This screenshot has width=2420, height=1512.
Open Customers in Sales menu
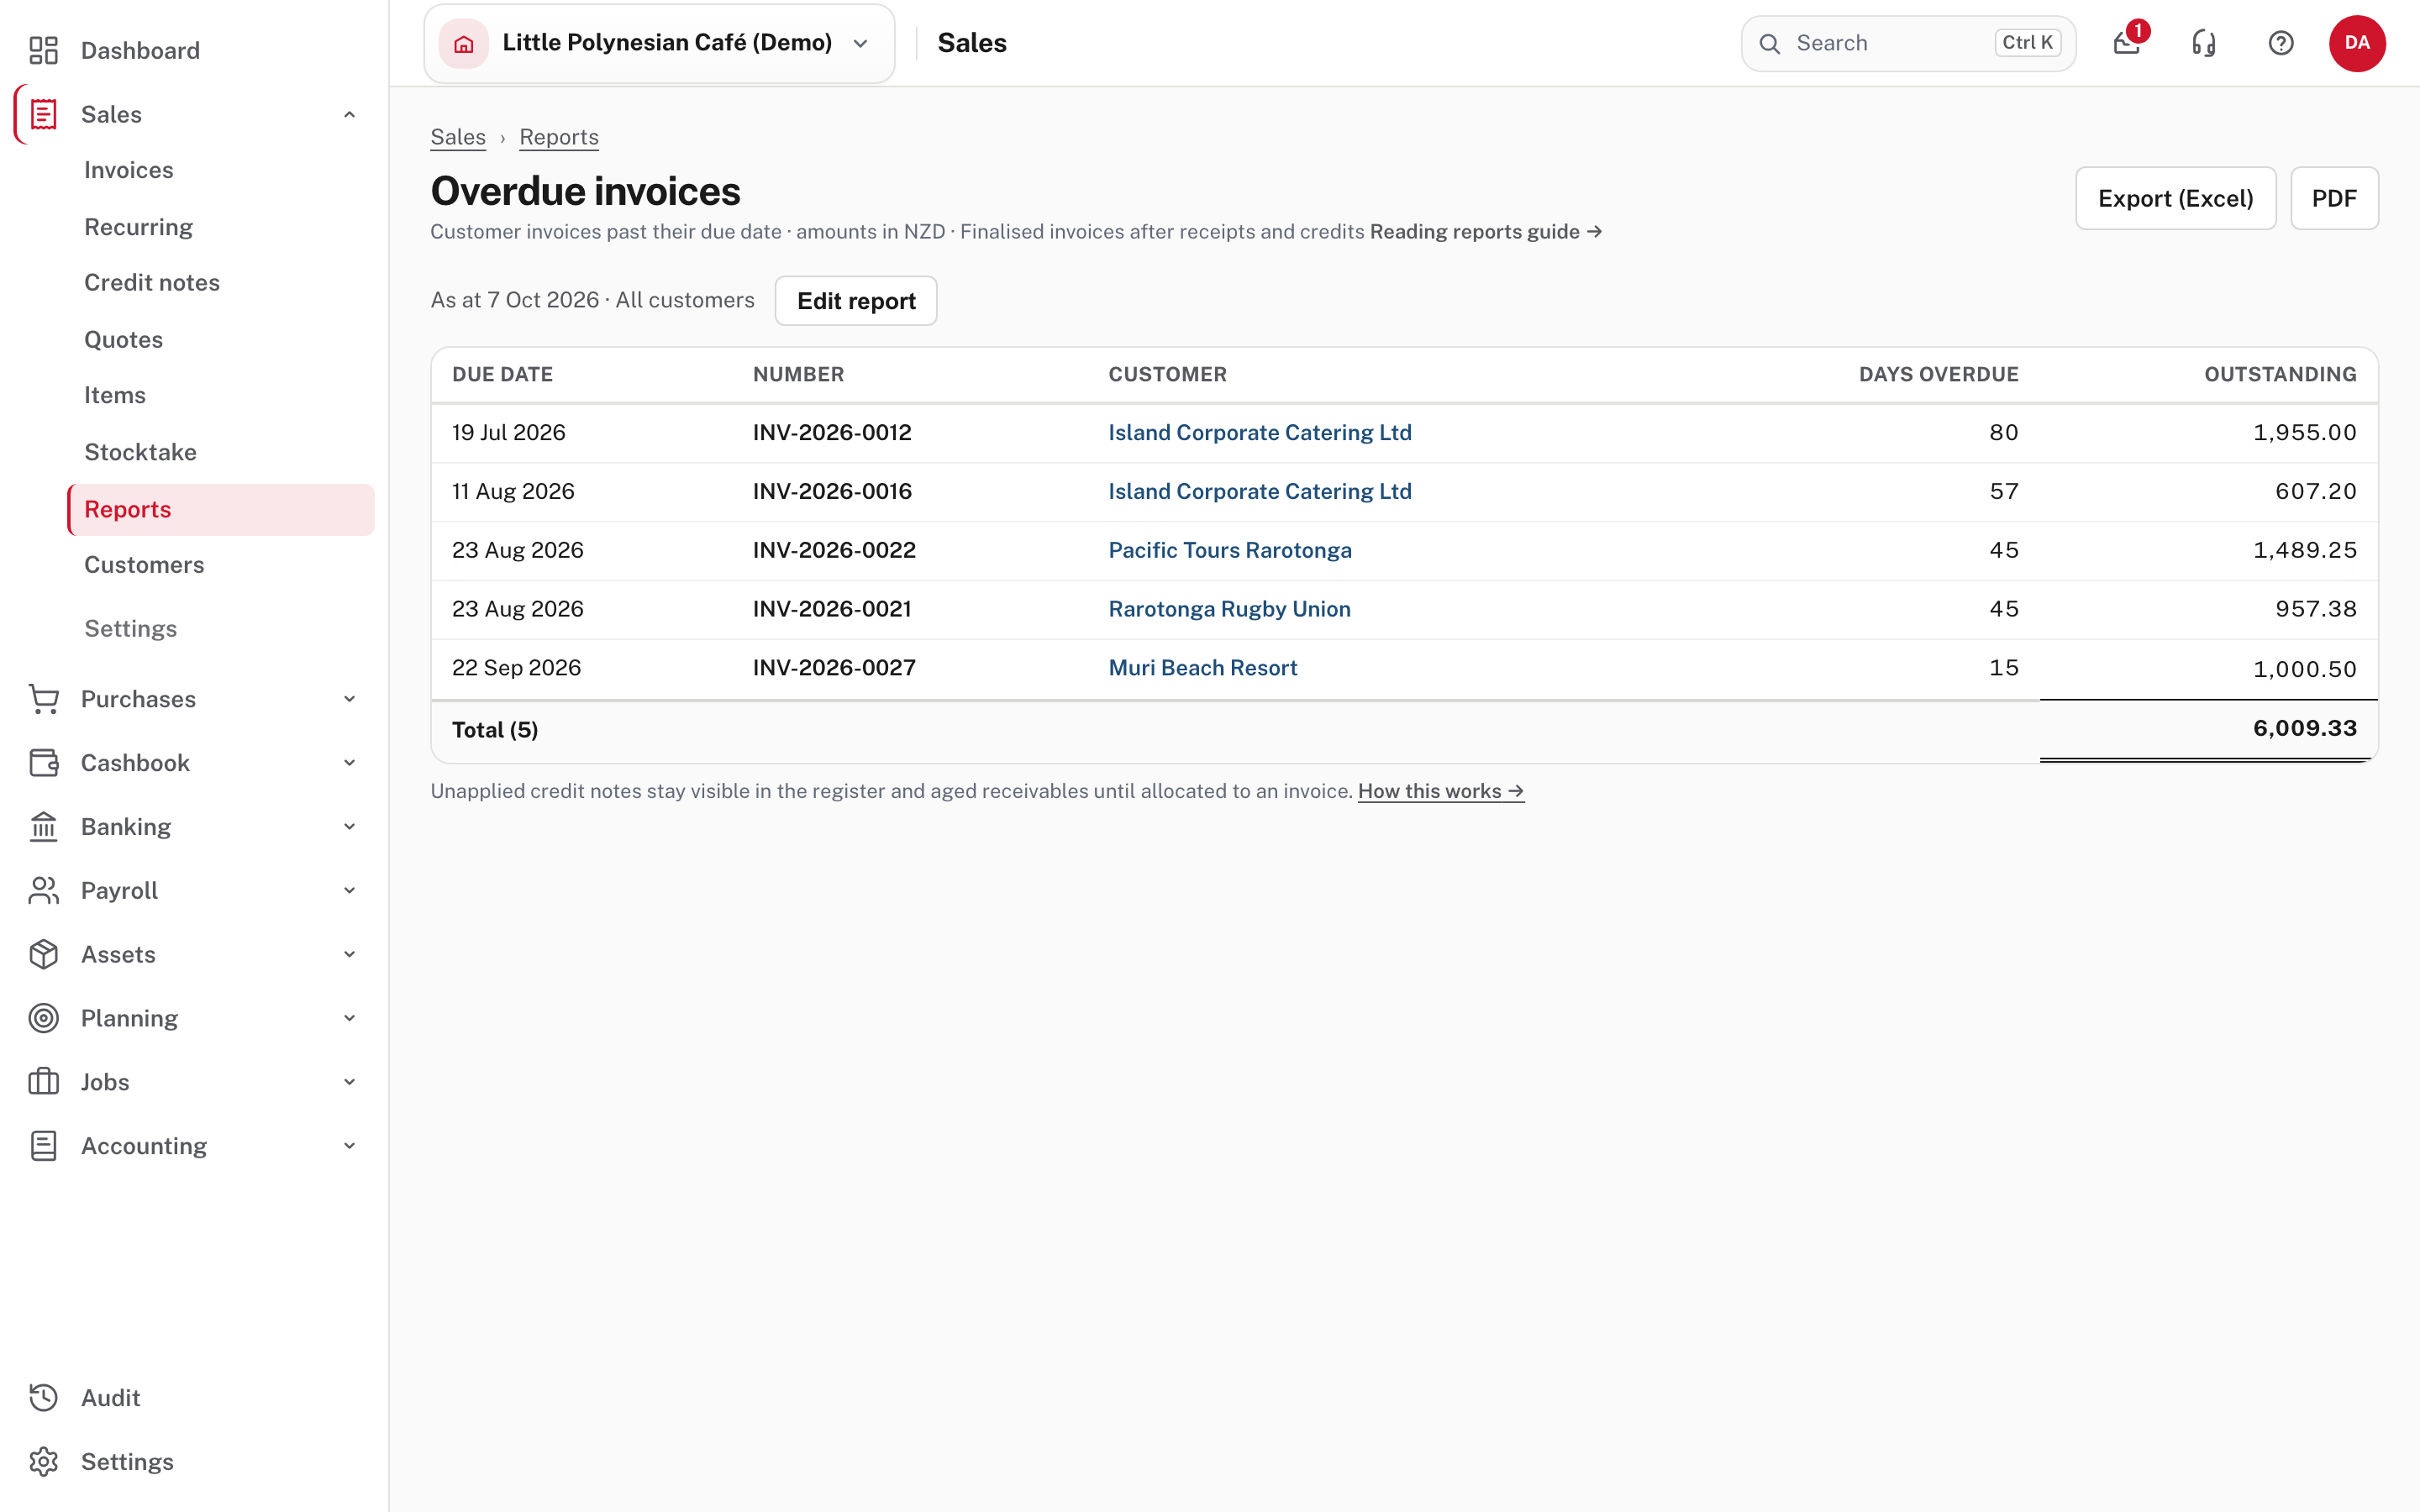tap(144, 565)
